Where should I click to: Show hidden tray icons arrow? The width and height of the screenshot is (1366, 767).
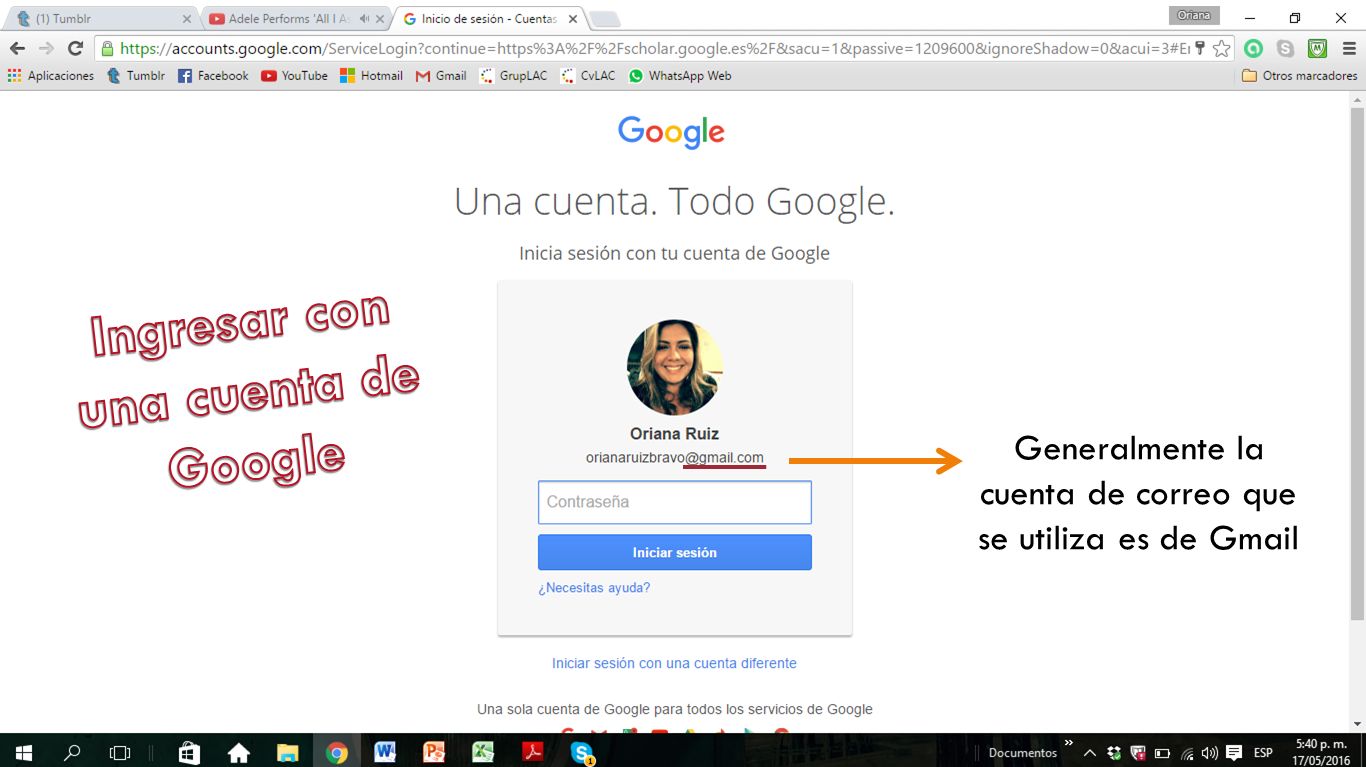point(1088,753)
